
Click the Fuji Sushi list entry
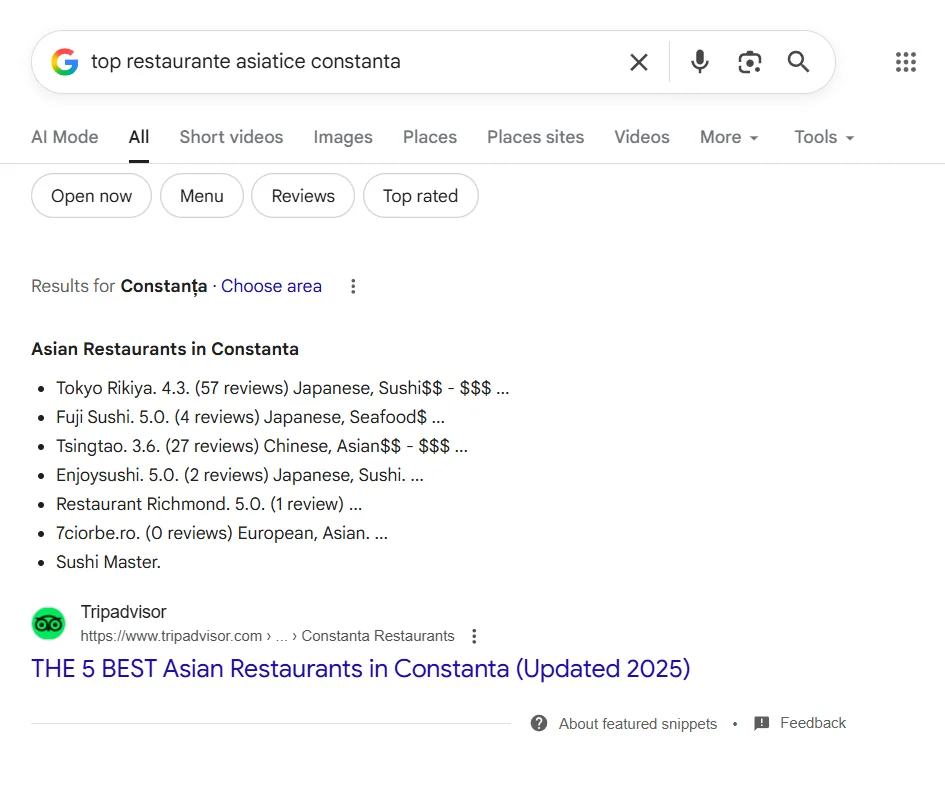(250, 417)
